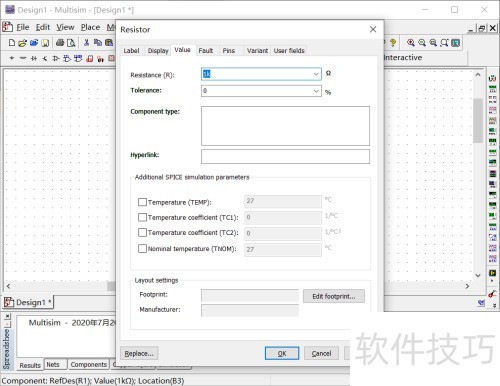Screen dimensions: 500x386
Task: Click Full screen view icon
Action: (x=456, y=43)
